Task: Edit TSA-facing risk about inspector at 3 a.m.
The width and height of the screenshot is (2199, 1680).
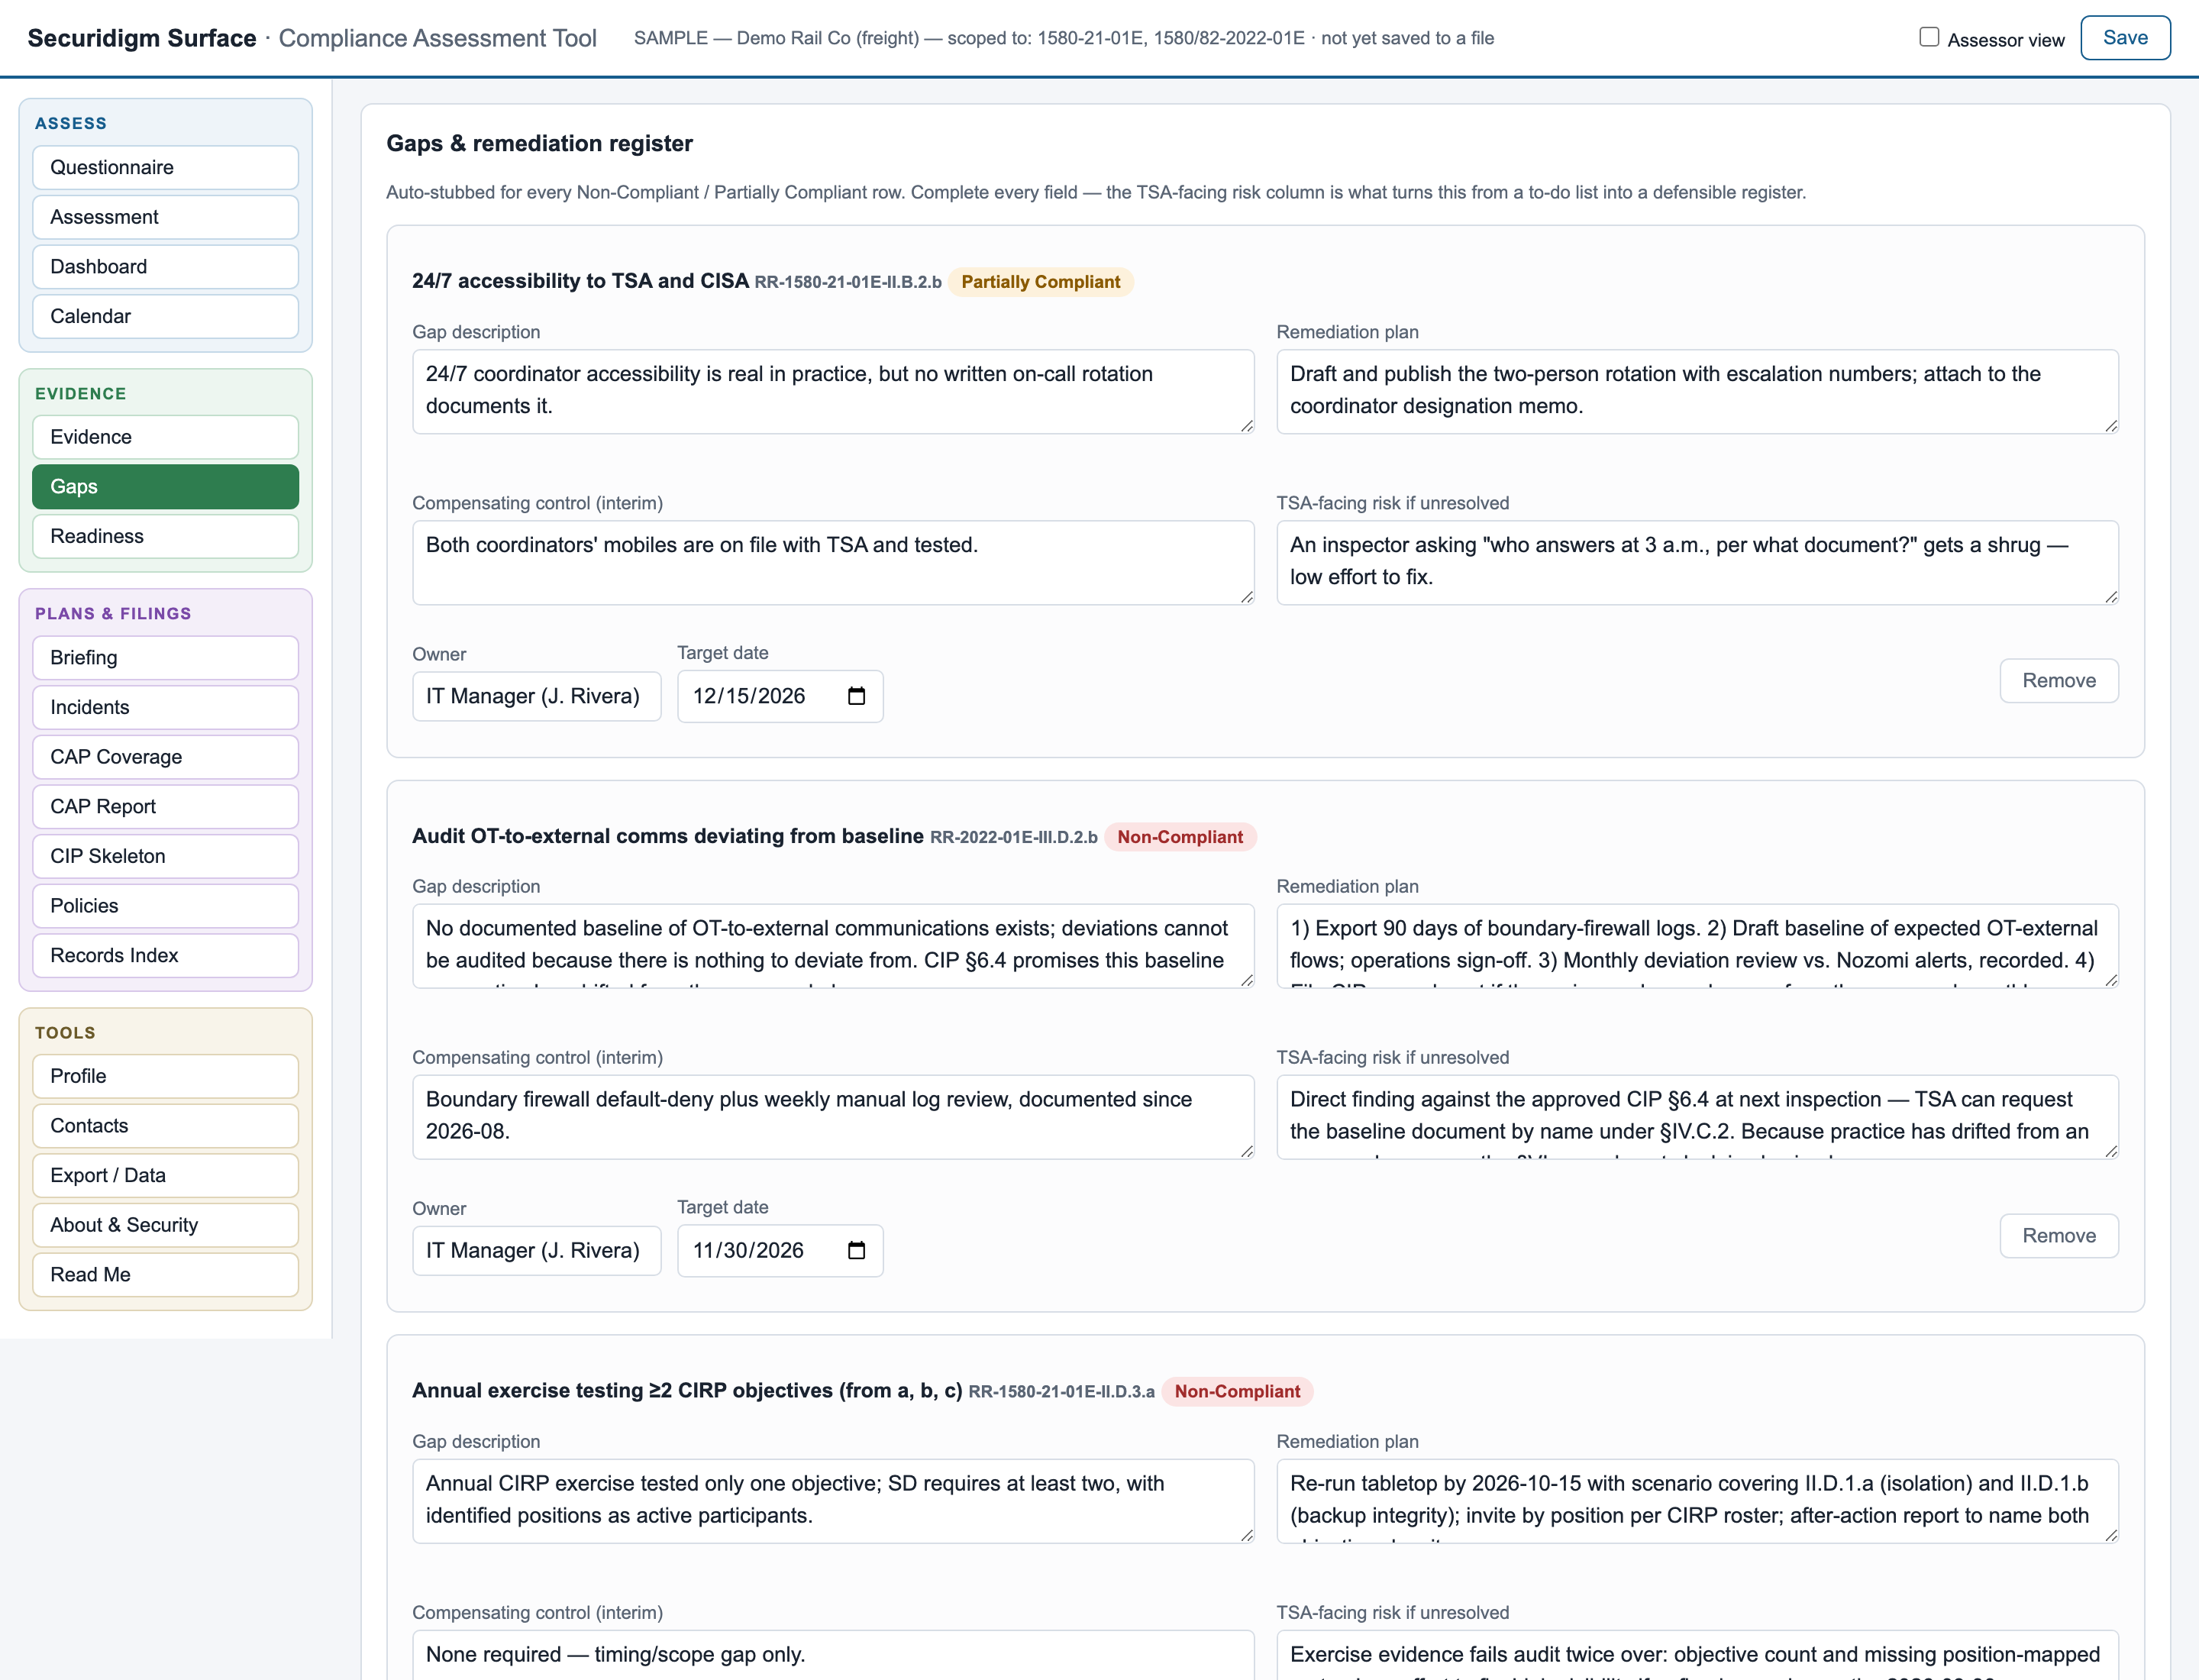Action: pos(1697,562)
